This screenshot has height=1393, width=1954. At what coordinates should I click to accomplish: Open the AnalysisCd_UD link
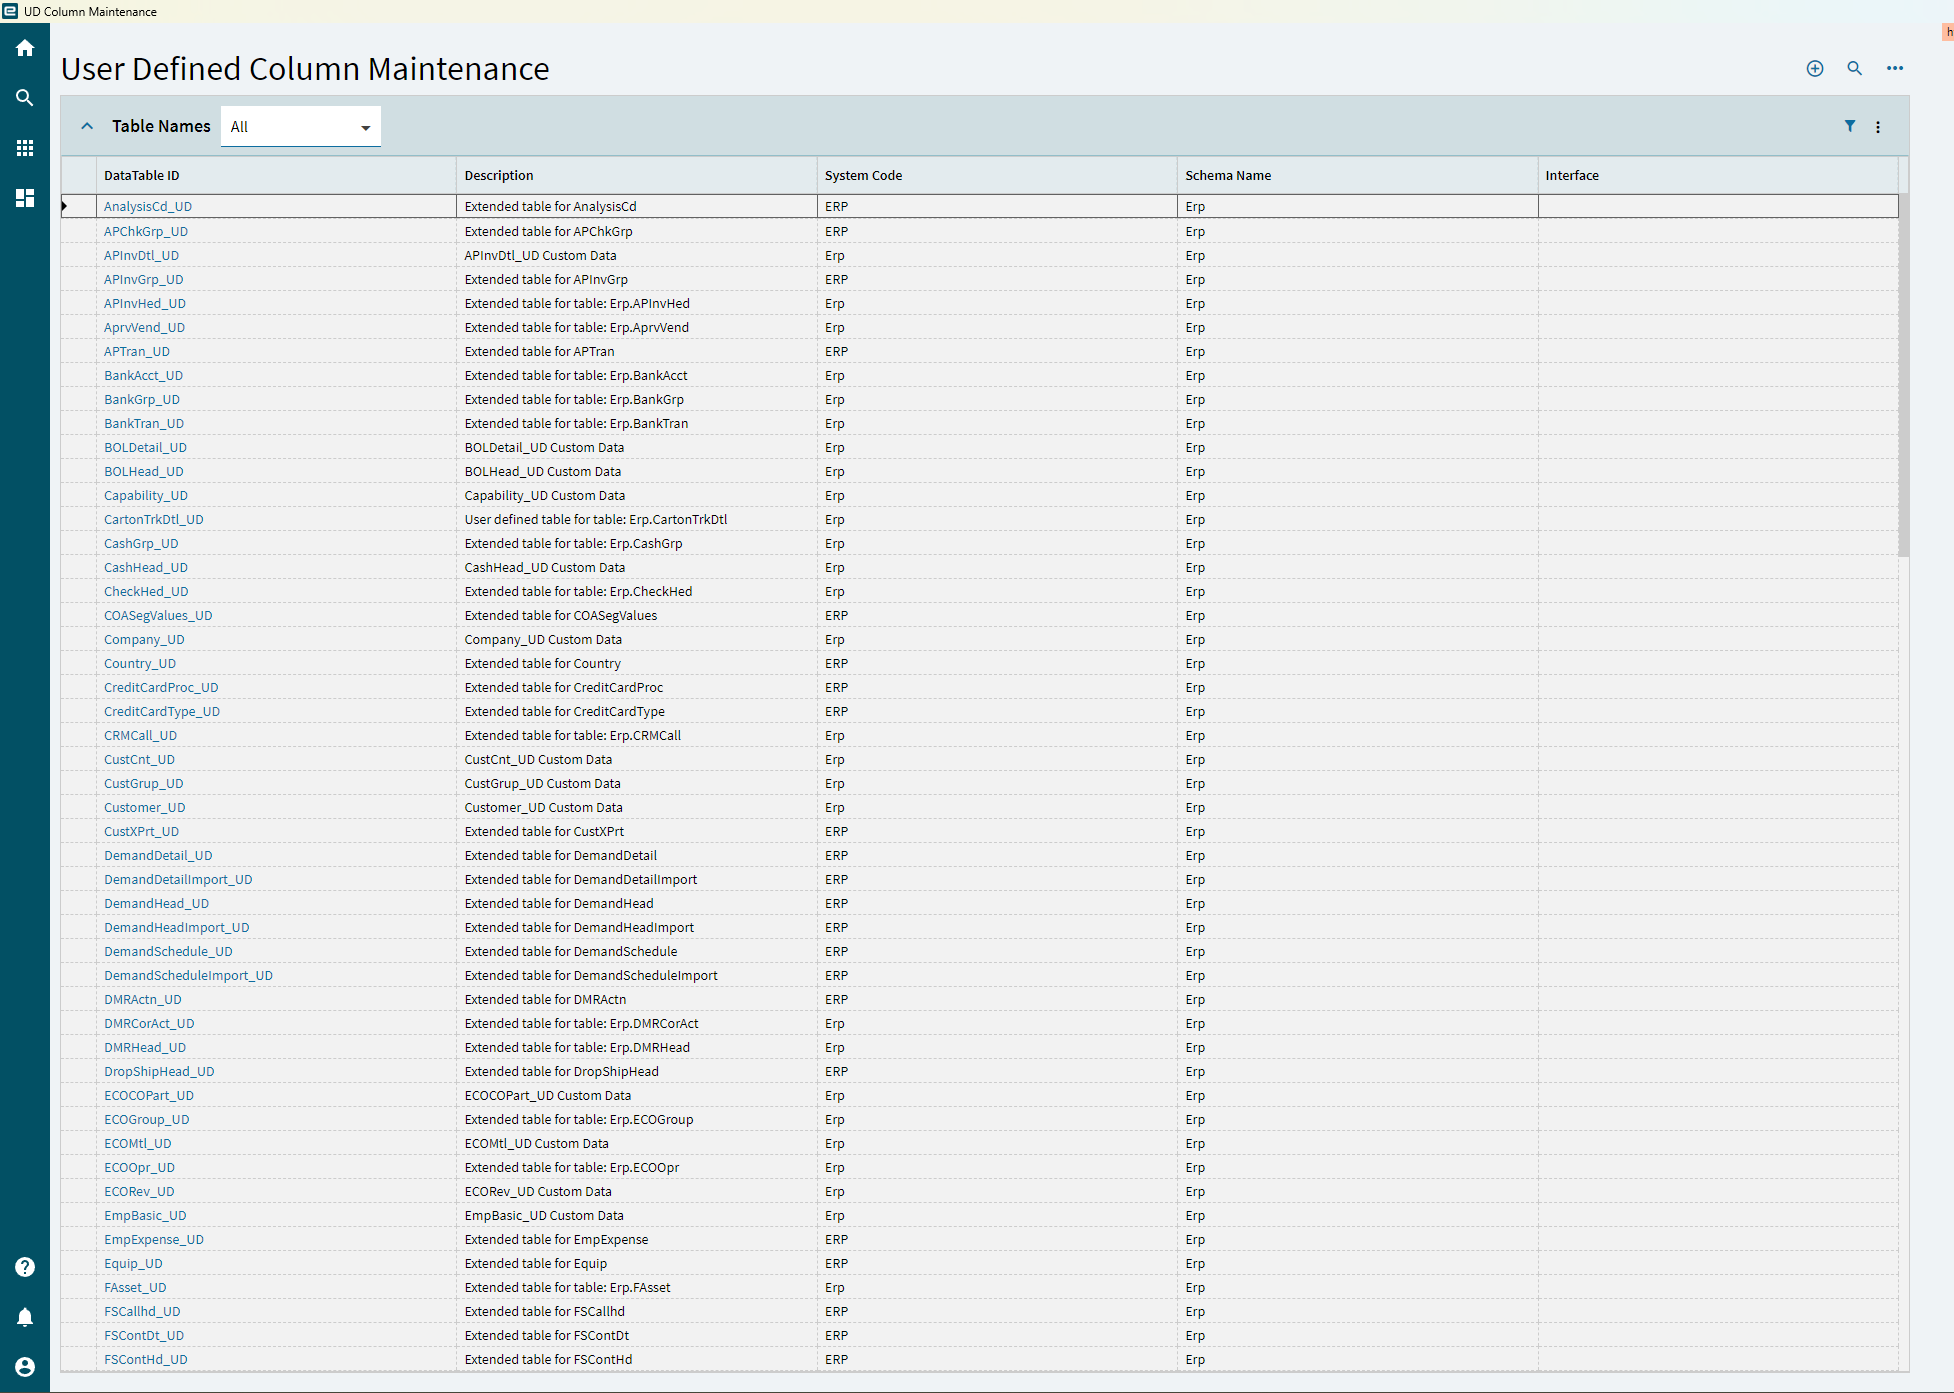[x=148, y=206]
